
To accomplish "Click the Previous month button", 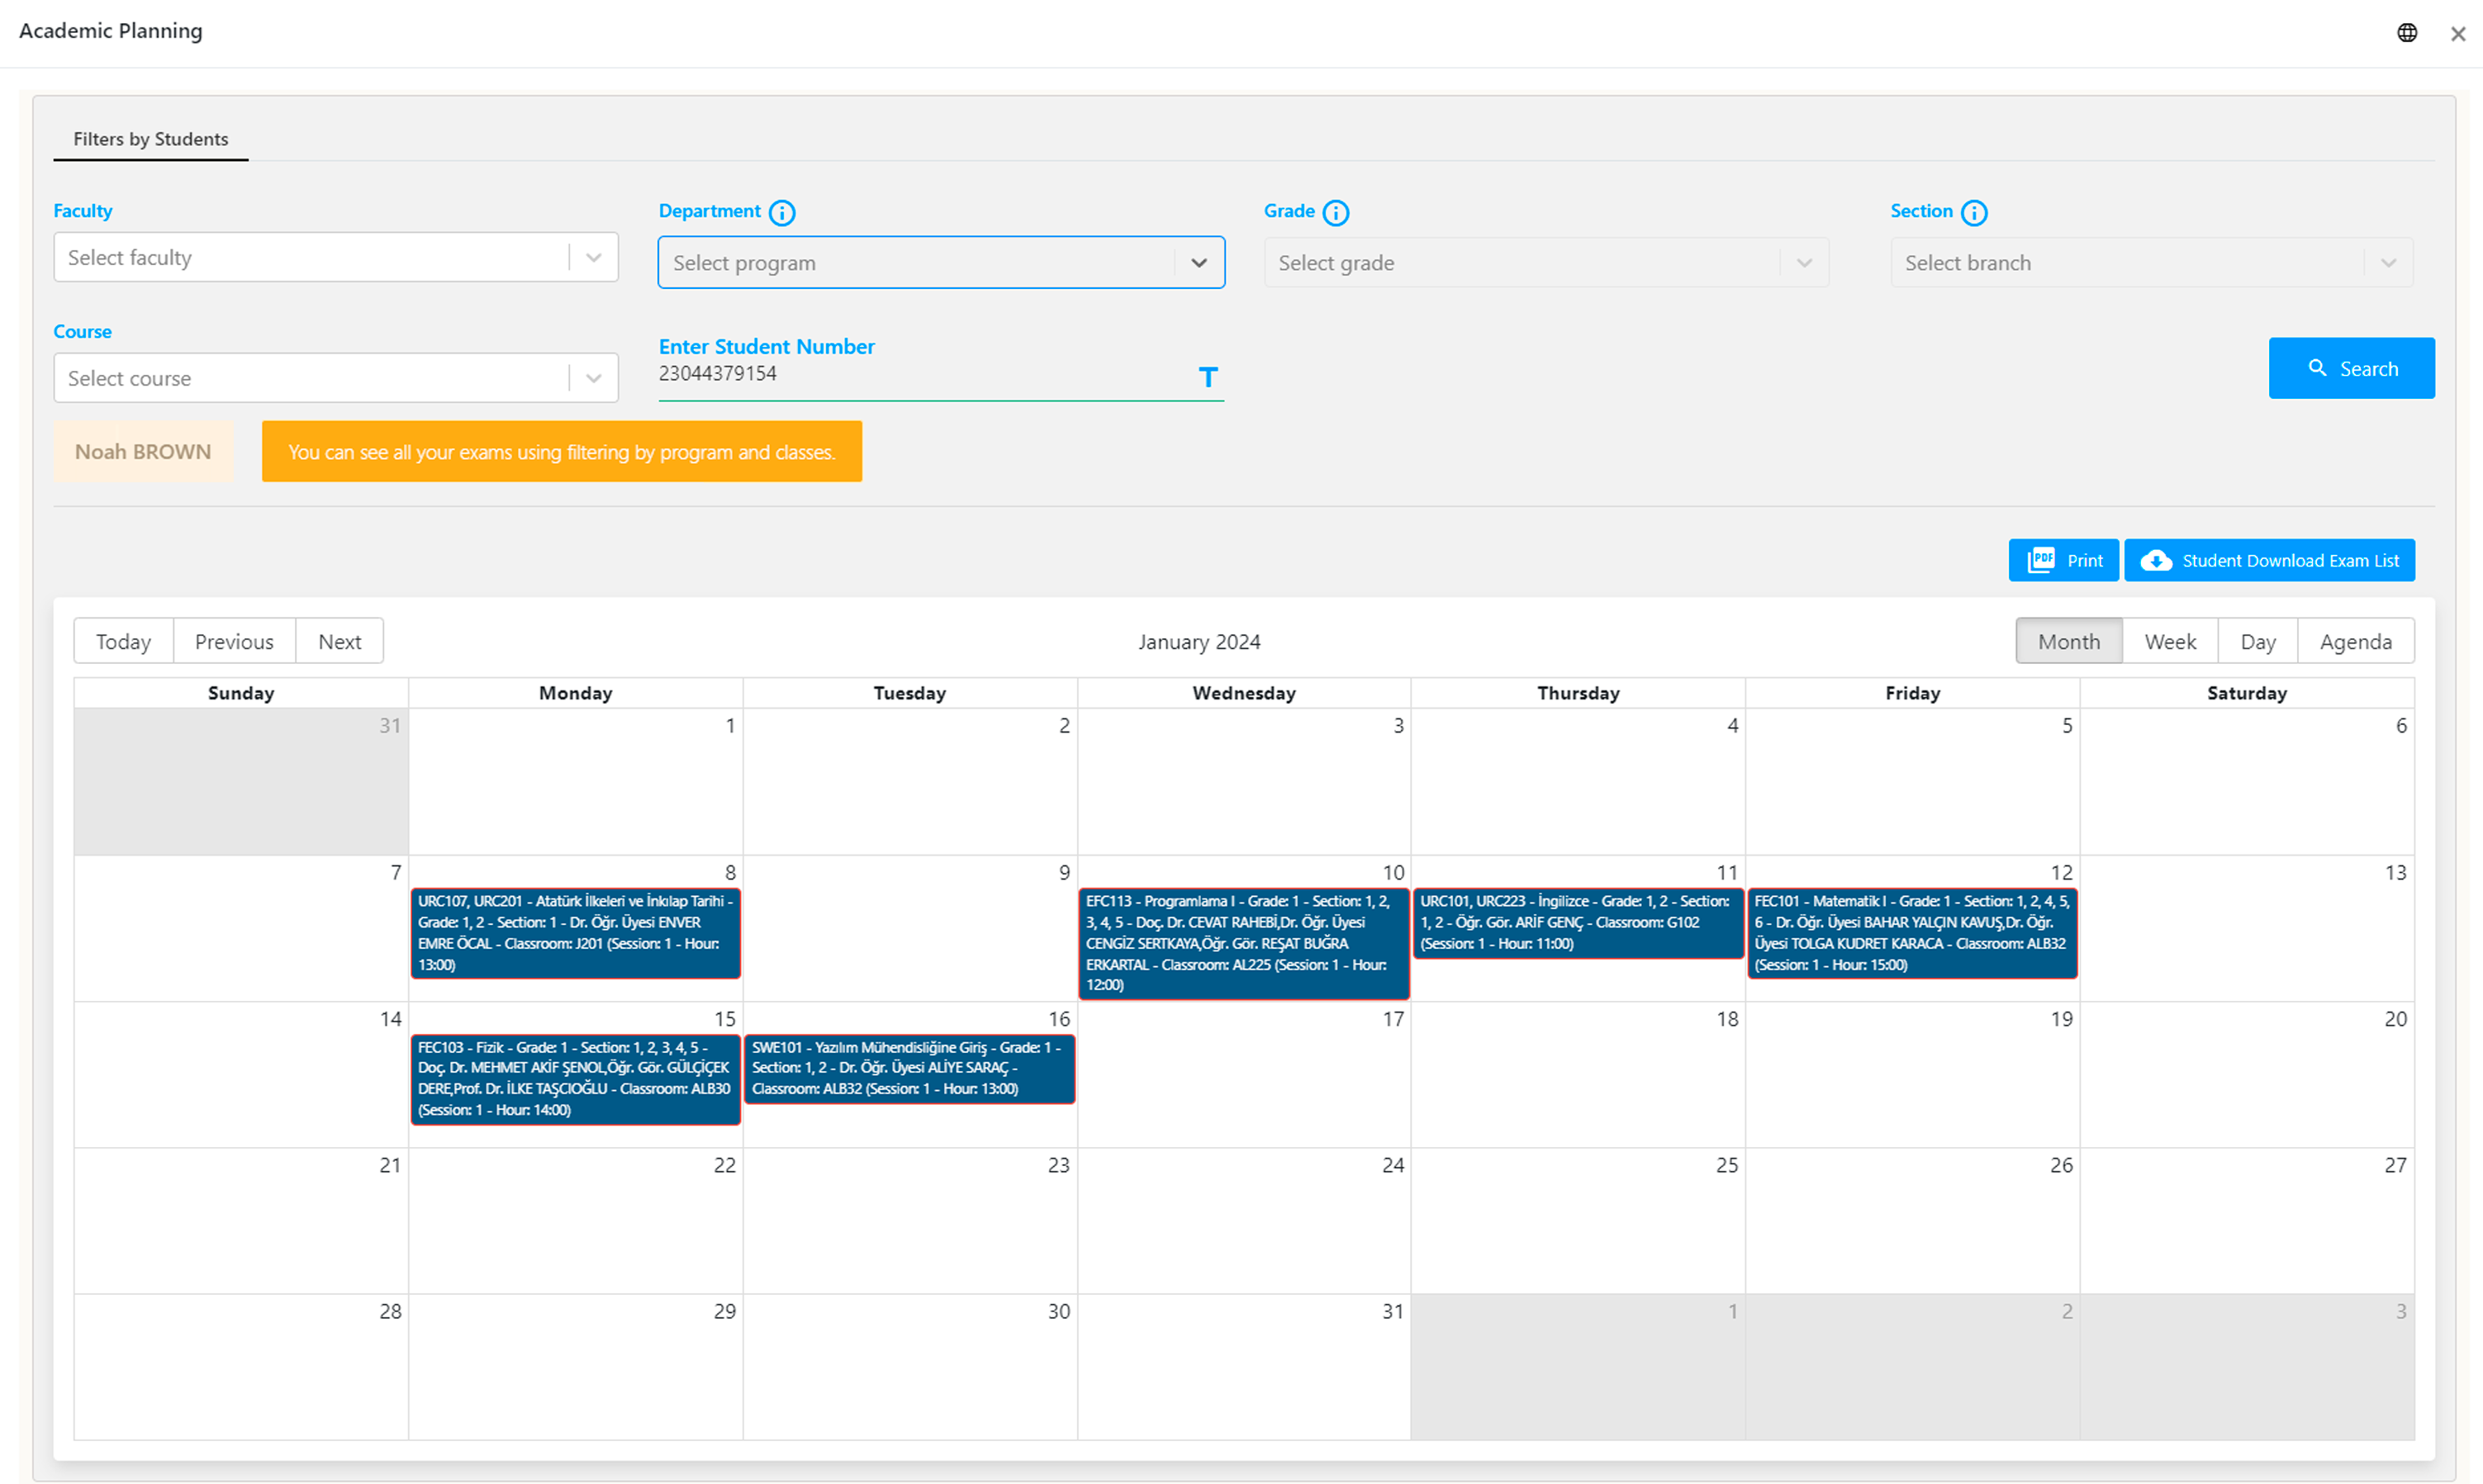I will coord(234,641).
